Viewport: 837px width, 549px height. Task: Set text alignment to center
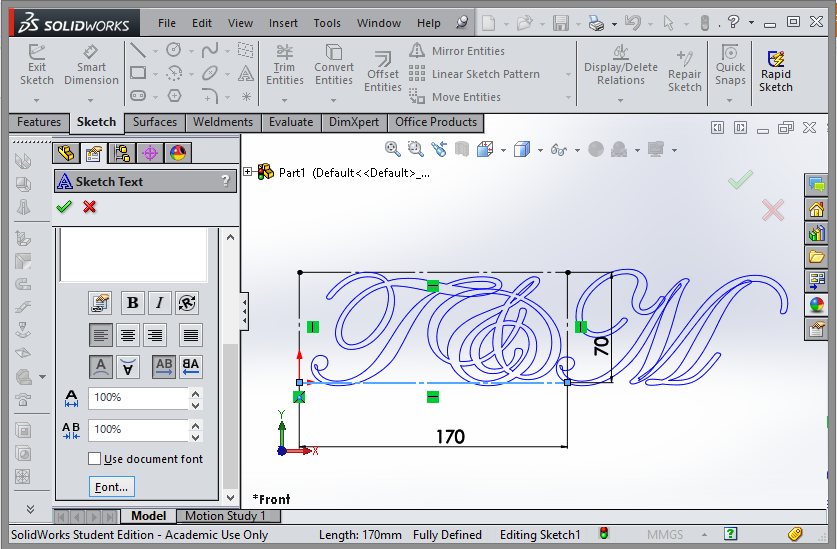128,335
